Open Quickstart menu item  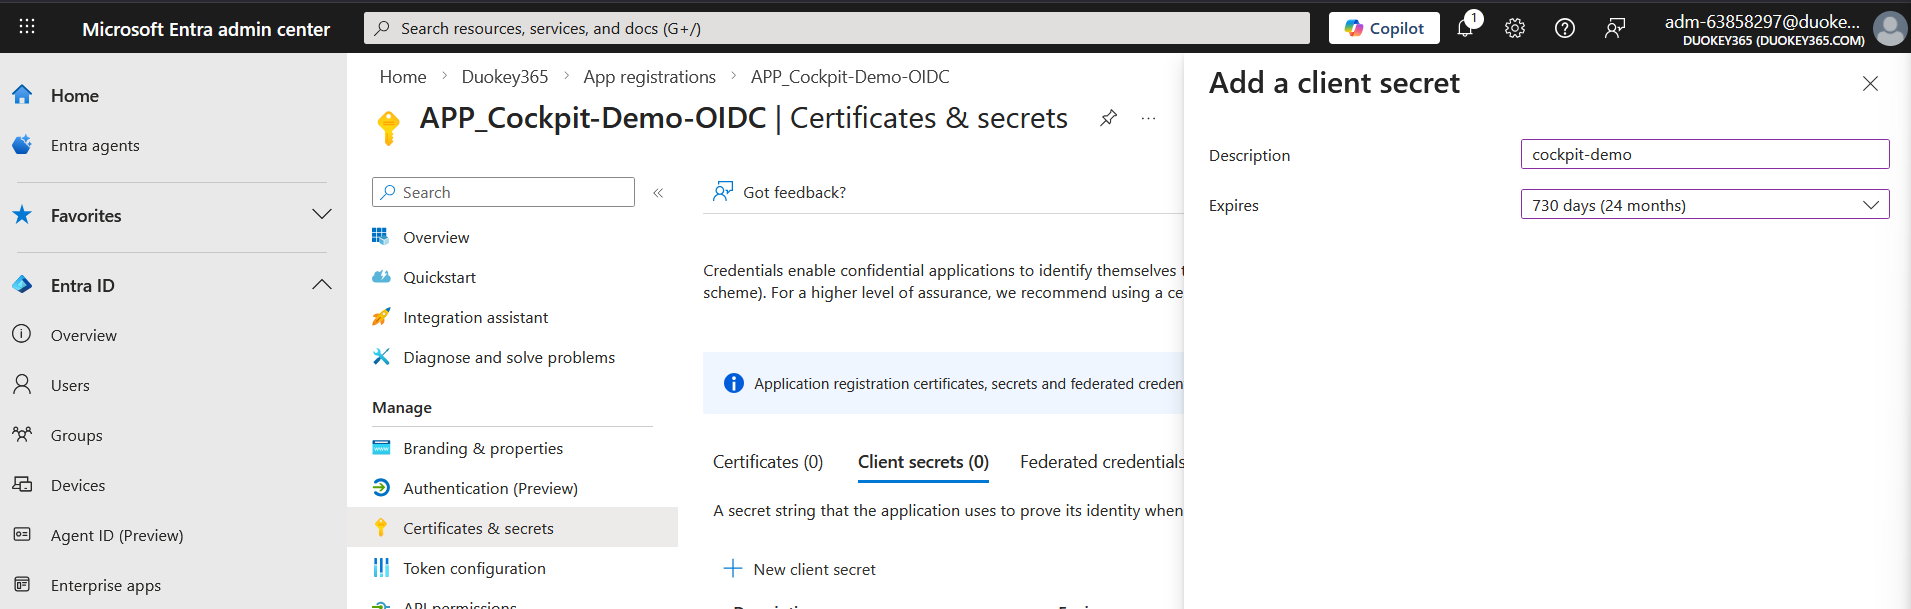coord(439,277)
